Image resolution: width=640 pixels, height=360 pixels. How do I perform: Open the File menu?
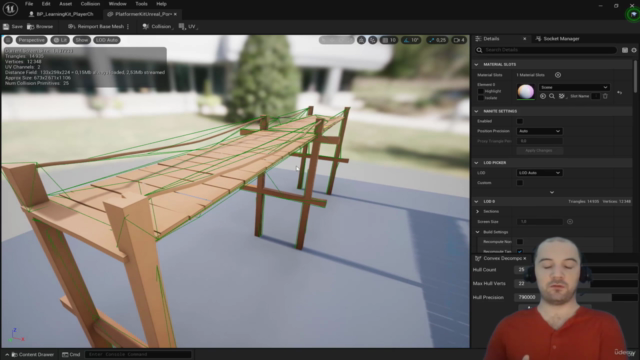(29, 4)
